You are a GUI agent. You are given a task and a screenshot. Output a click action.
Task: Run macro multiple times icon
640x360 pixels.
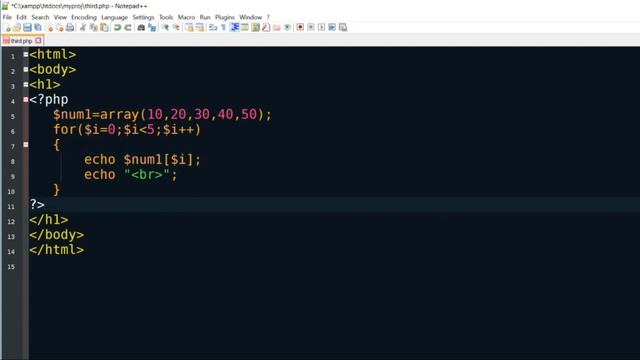pos(332,27)
